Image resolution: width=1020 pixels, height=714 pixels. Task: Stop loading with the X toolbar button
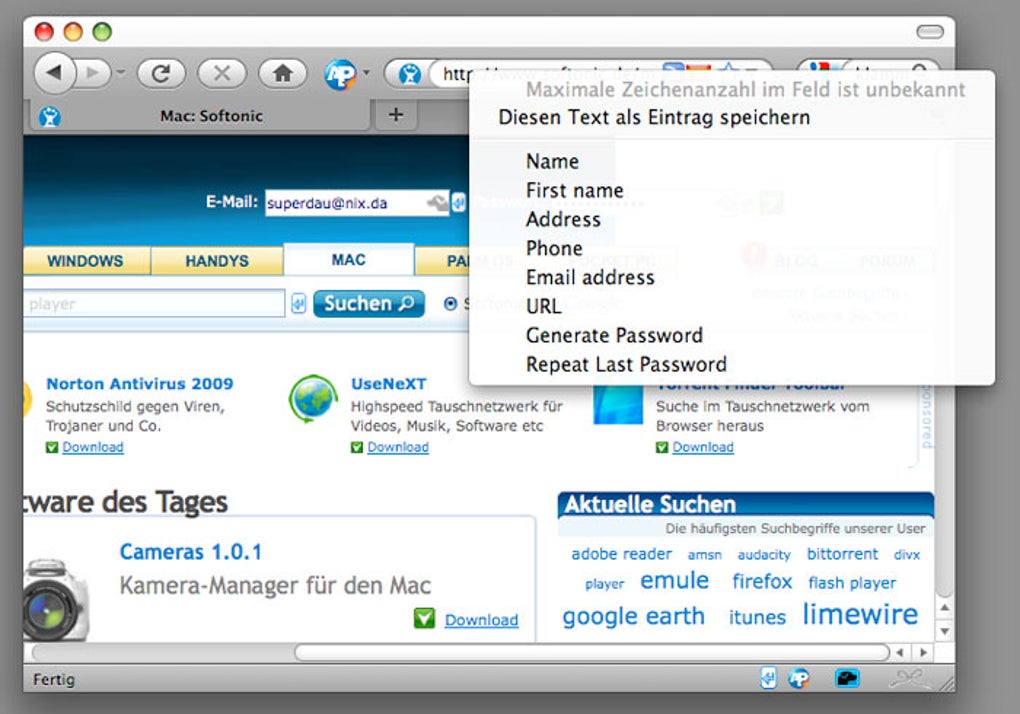point(222,73)
